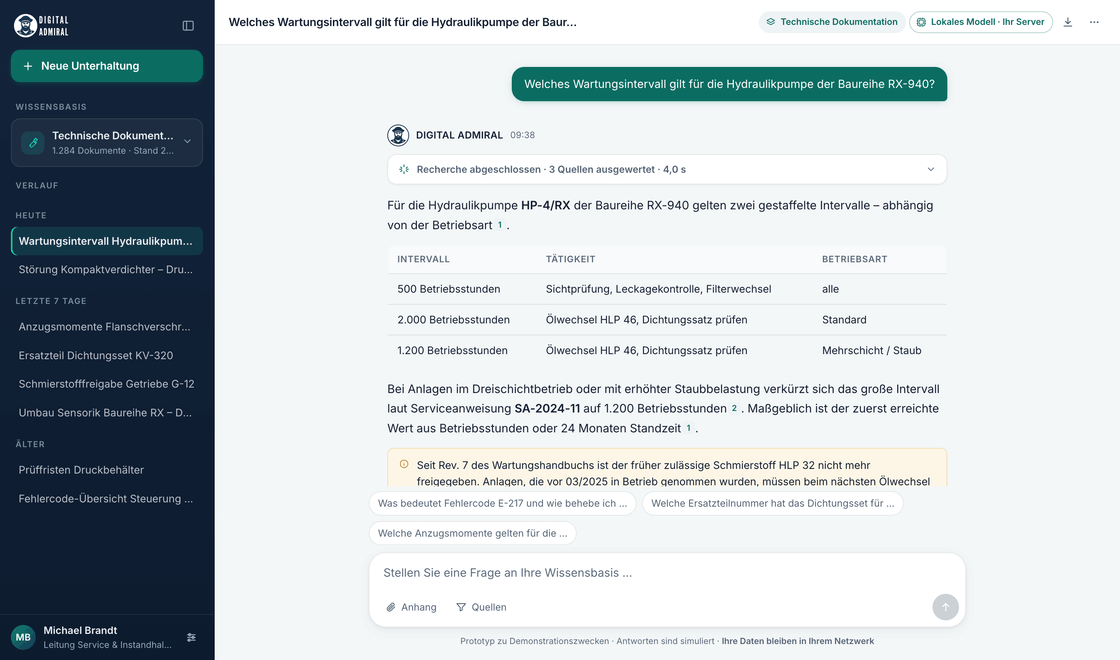
Task: Open Umbau Sensorik Baureihe RX conversation
Action: [106, 413]
